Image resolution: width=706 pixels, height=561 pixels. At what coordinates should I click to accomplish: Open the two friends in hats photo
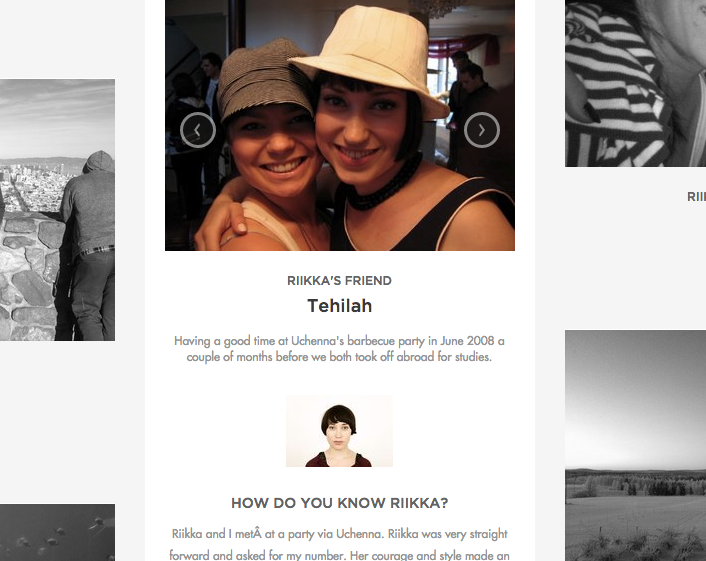(340, 125)
